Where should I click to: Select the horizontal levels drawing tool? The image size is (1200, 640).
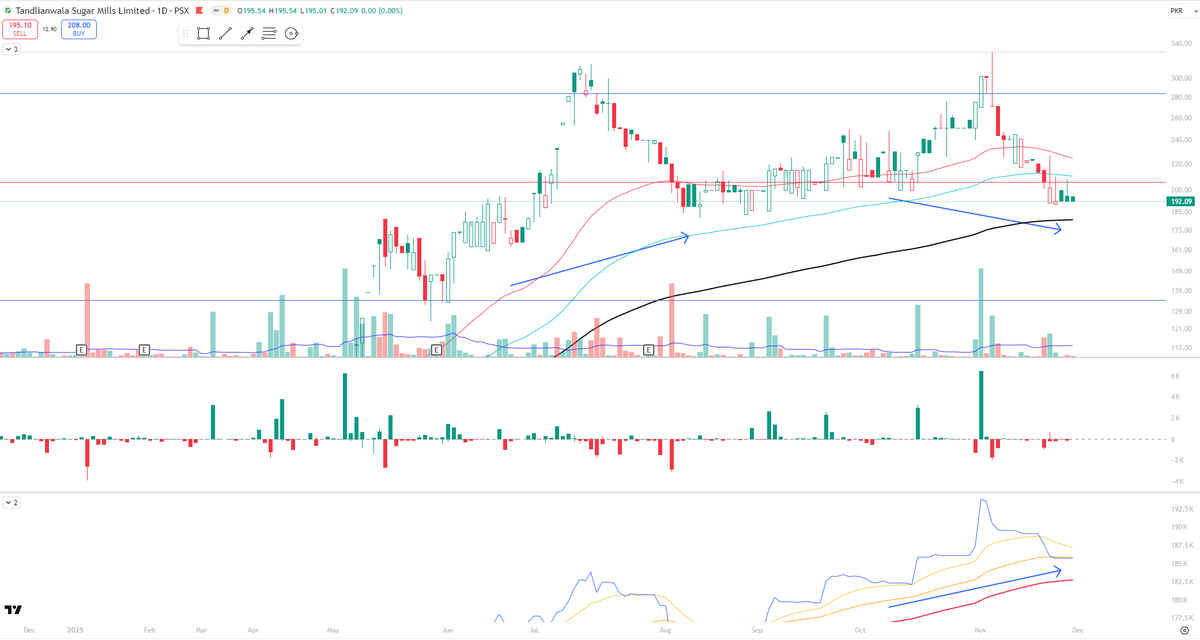point(269,33)
